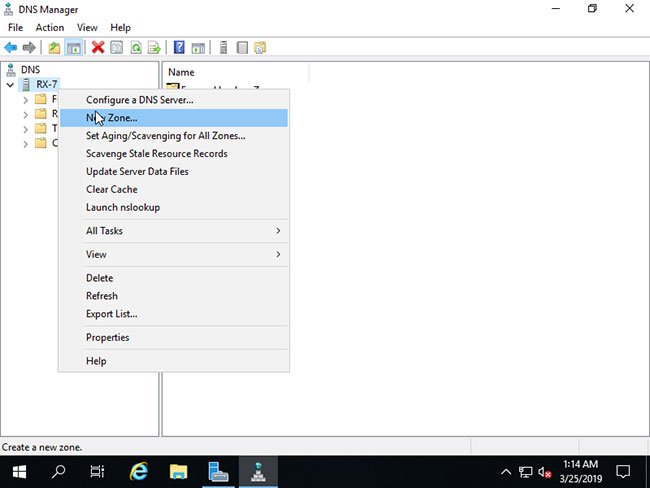650x488 pixels.
Task: Open the Windows Start menu
Action: coord(19,472)
